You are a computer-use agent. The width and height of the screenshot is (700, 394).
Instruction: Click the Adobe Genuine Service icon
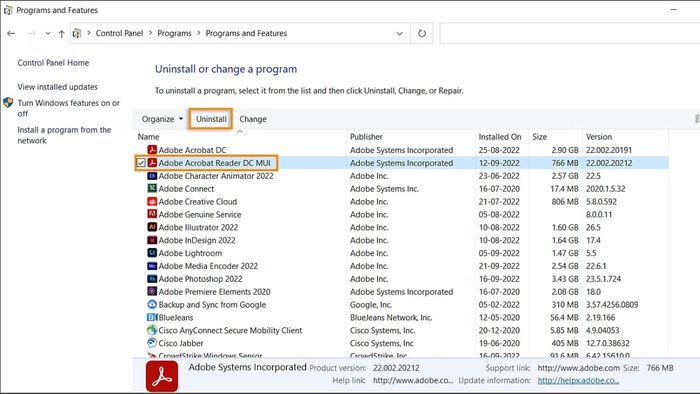(152, 214)
